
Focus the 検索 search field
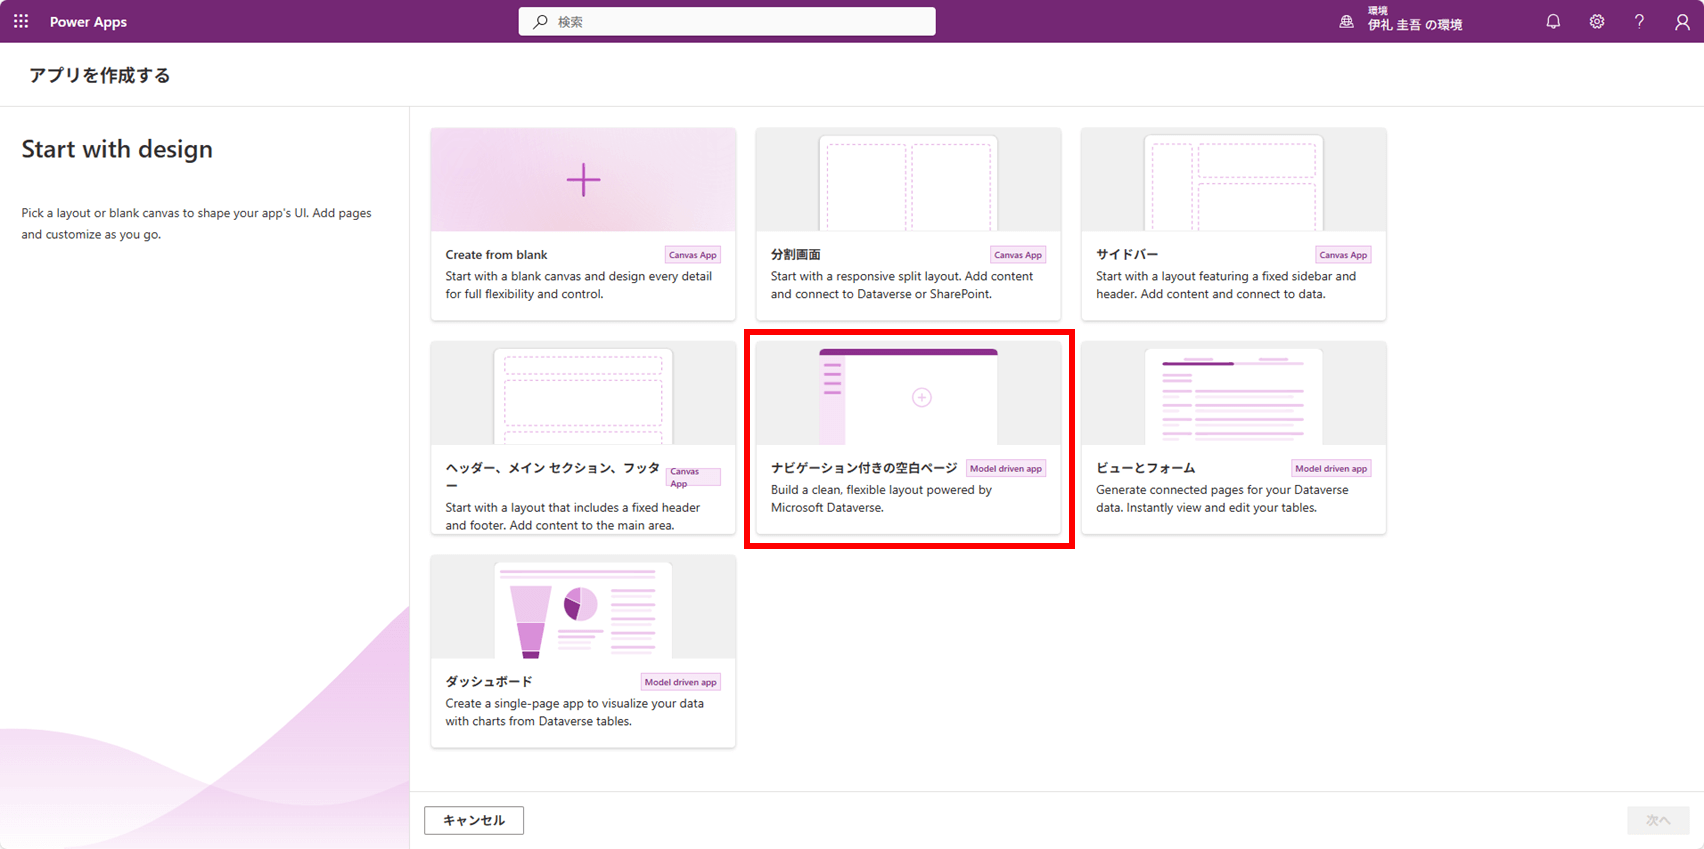point(727,21)
